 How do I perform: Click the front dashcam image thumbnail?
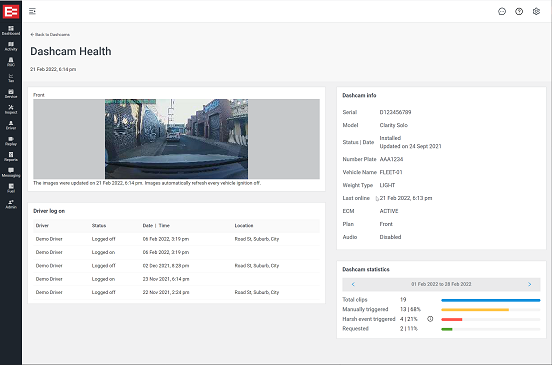pyautogui.click(x=176, y=139)
